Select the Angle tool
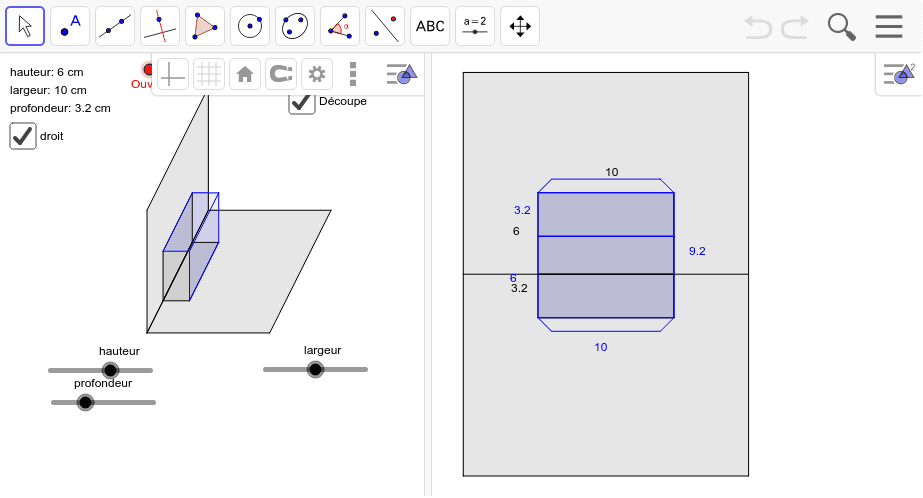923x498 pixels. pyautogui.click(x=340, y=26)
